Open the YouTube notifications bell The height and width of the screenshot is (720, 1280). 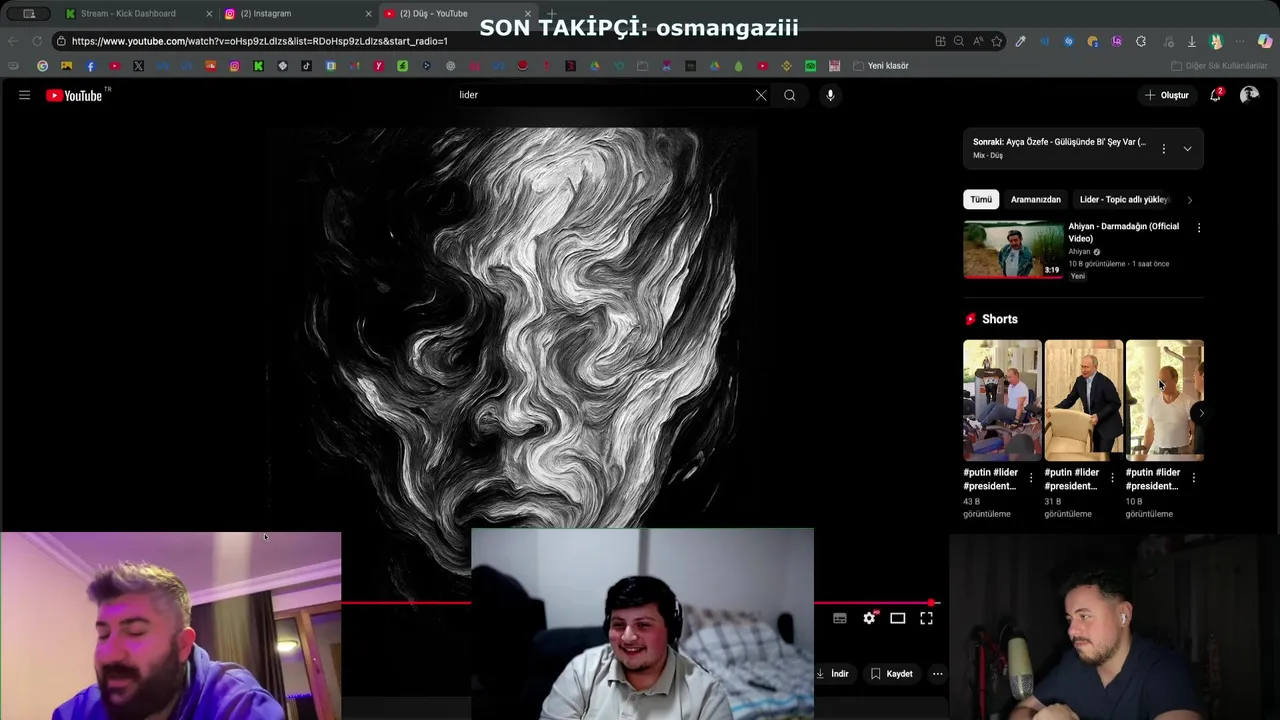click(x=1216, y=95)
